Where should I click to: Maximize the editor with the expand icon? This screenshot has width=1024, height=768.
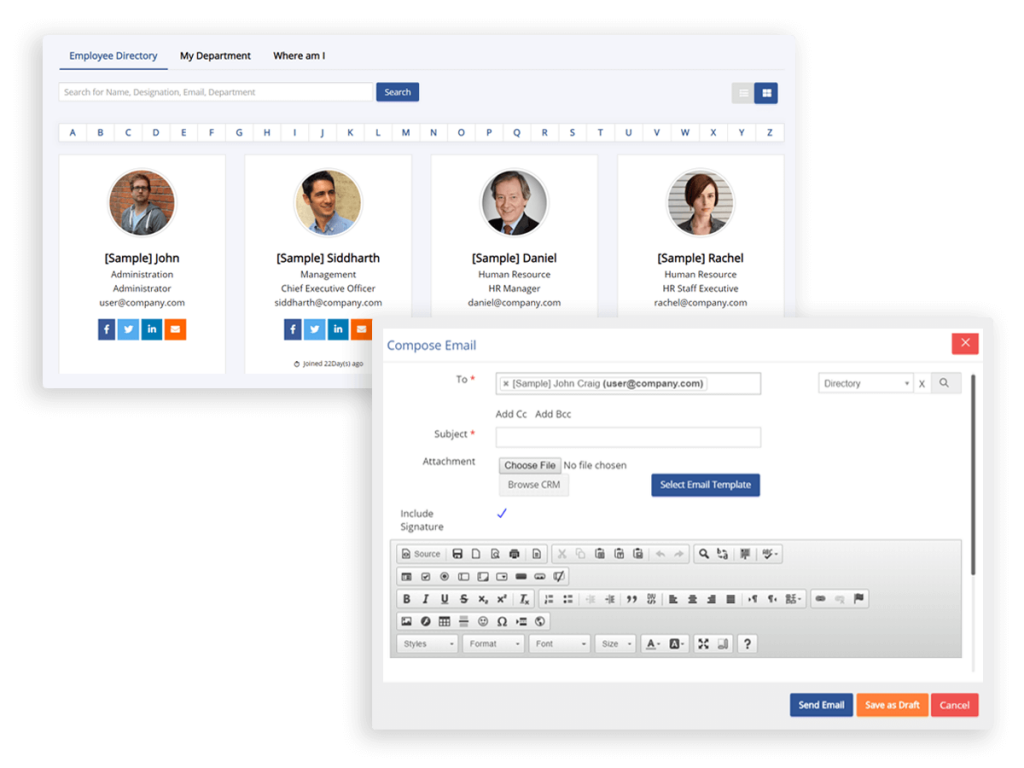pos(703,643)
